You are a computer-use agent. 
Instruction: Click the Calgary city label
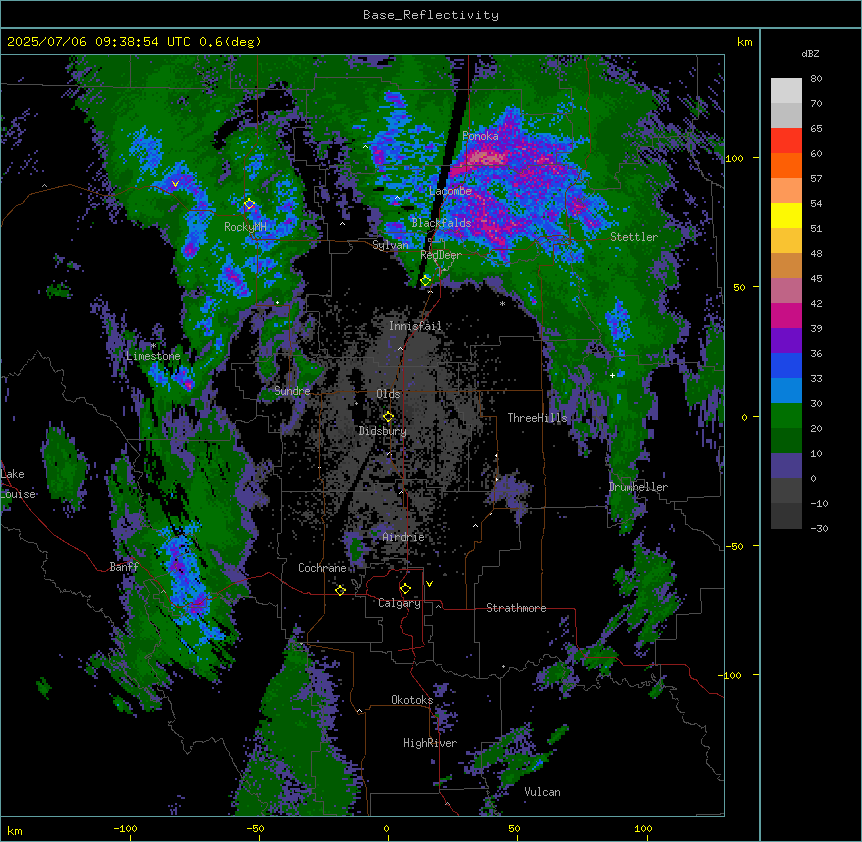(399, 603)
